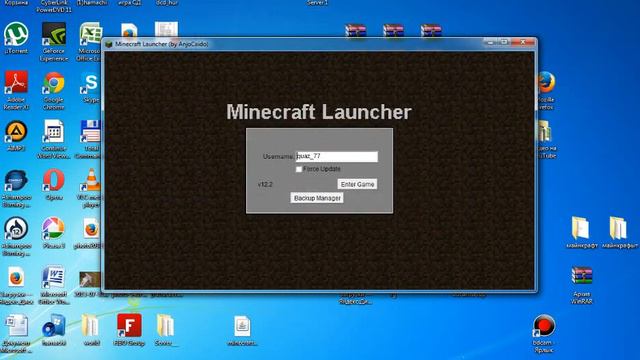Screen dimensions: 640x360
Task: Open the Microsoft Office Excel shortcut
Action: (x=91, y=35)
